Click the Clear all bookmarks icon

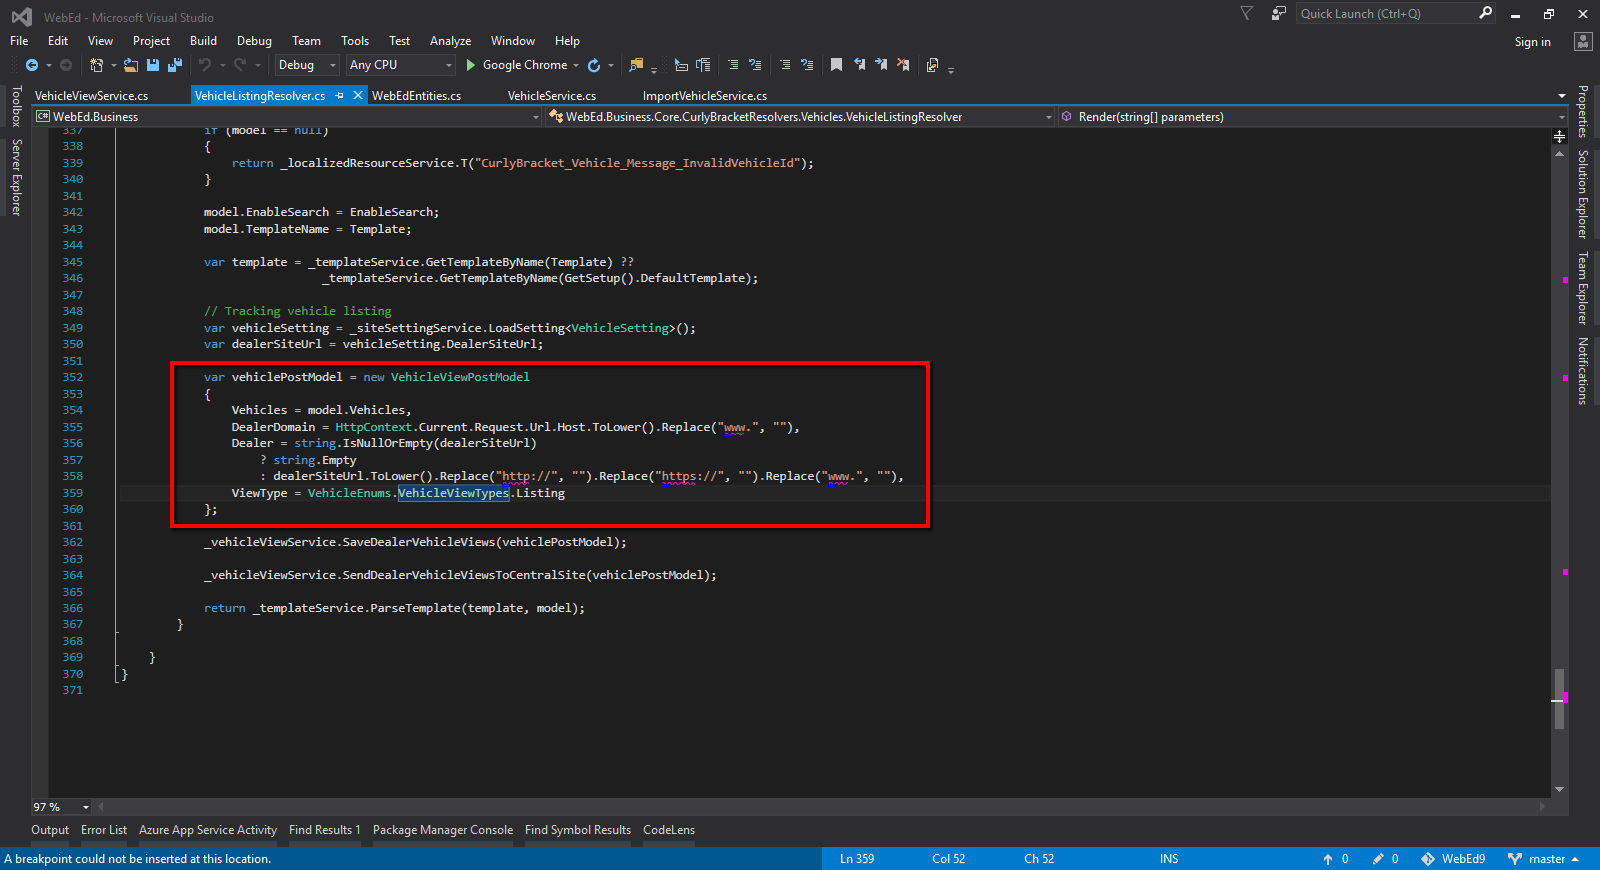click(903, 65)
